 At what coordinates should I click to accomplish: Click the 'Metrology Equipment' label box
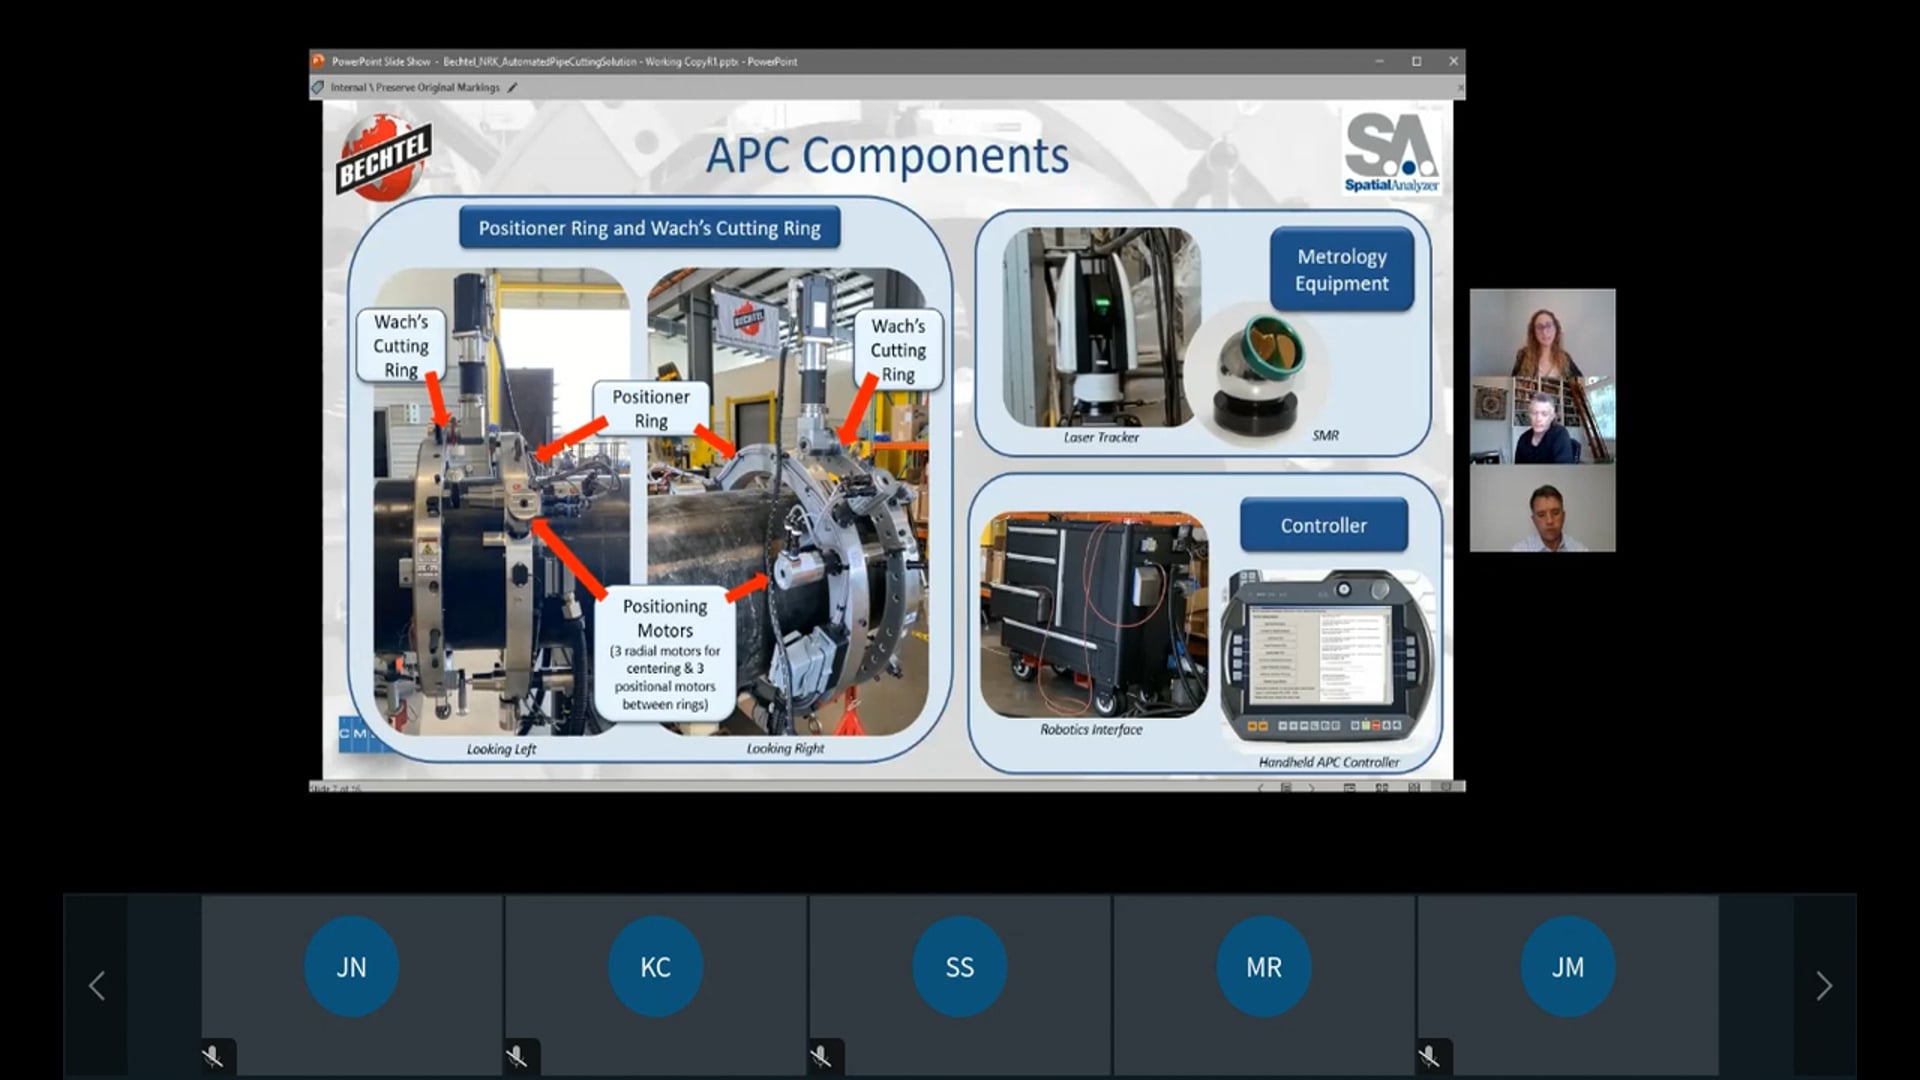pos(1342,270)
